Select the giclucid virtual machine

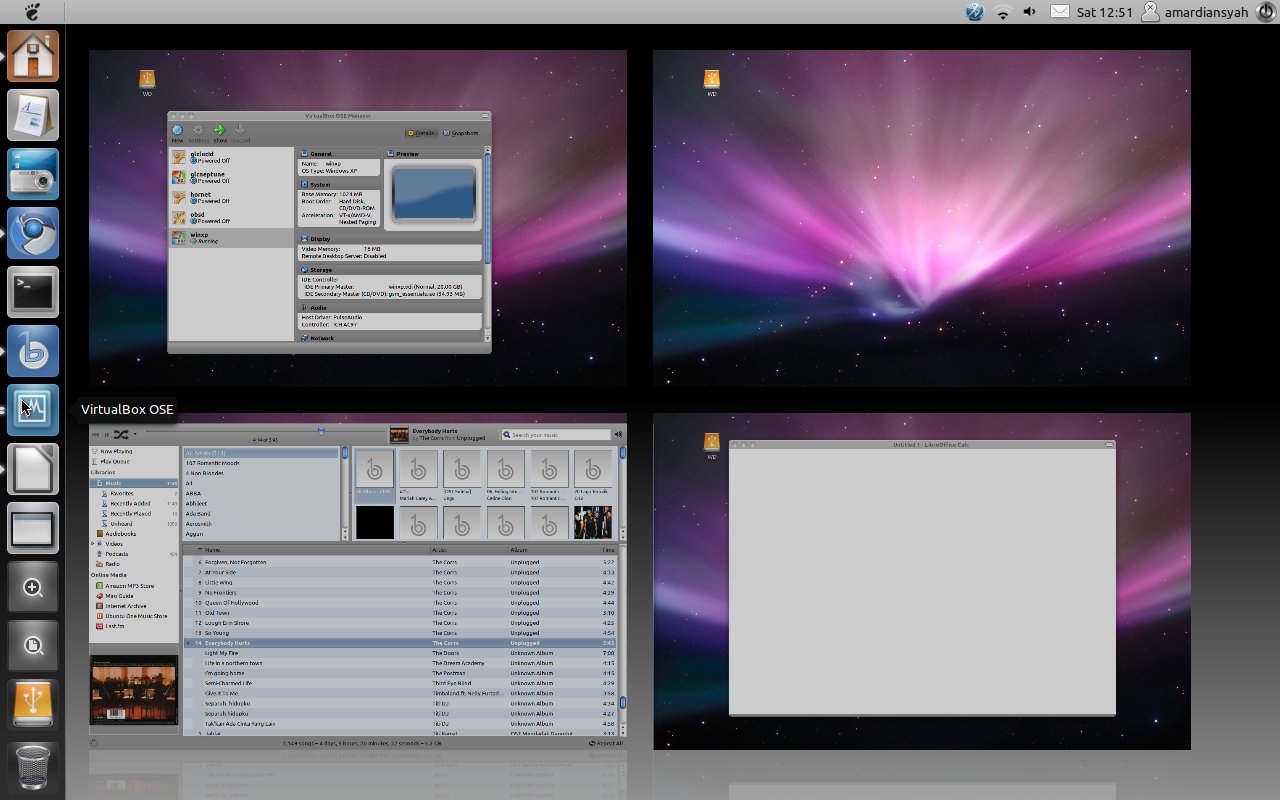[x=231, y=157]
